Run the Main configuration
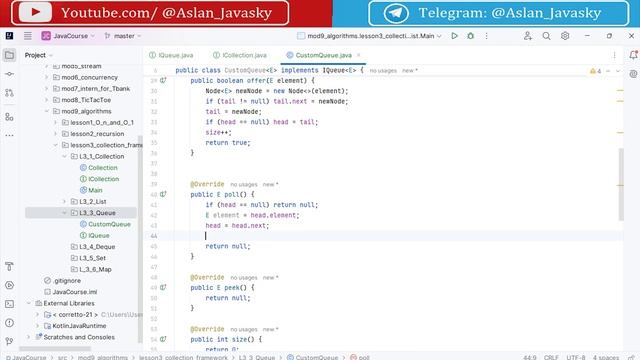640x360 pixels. coord(454,36)
